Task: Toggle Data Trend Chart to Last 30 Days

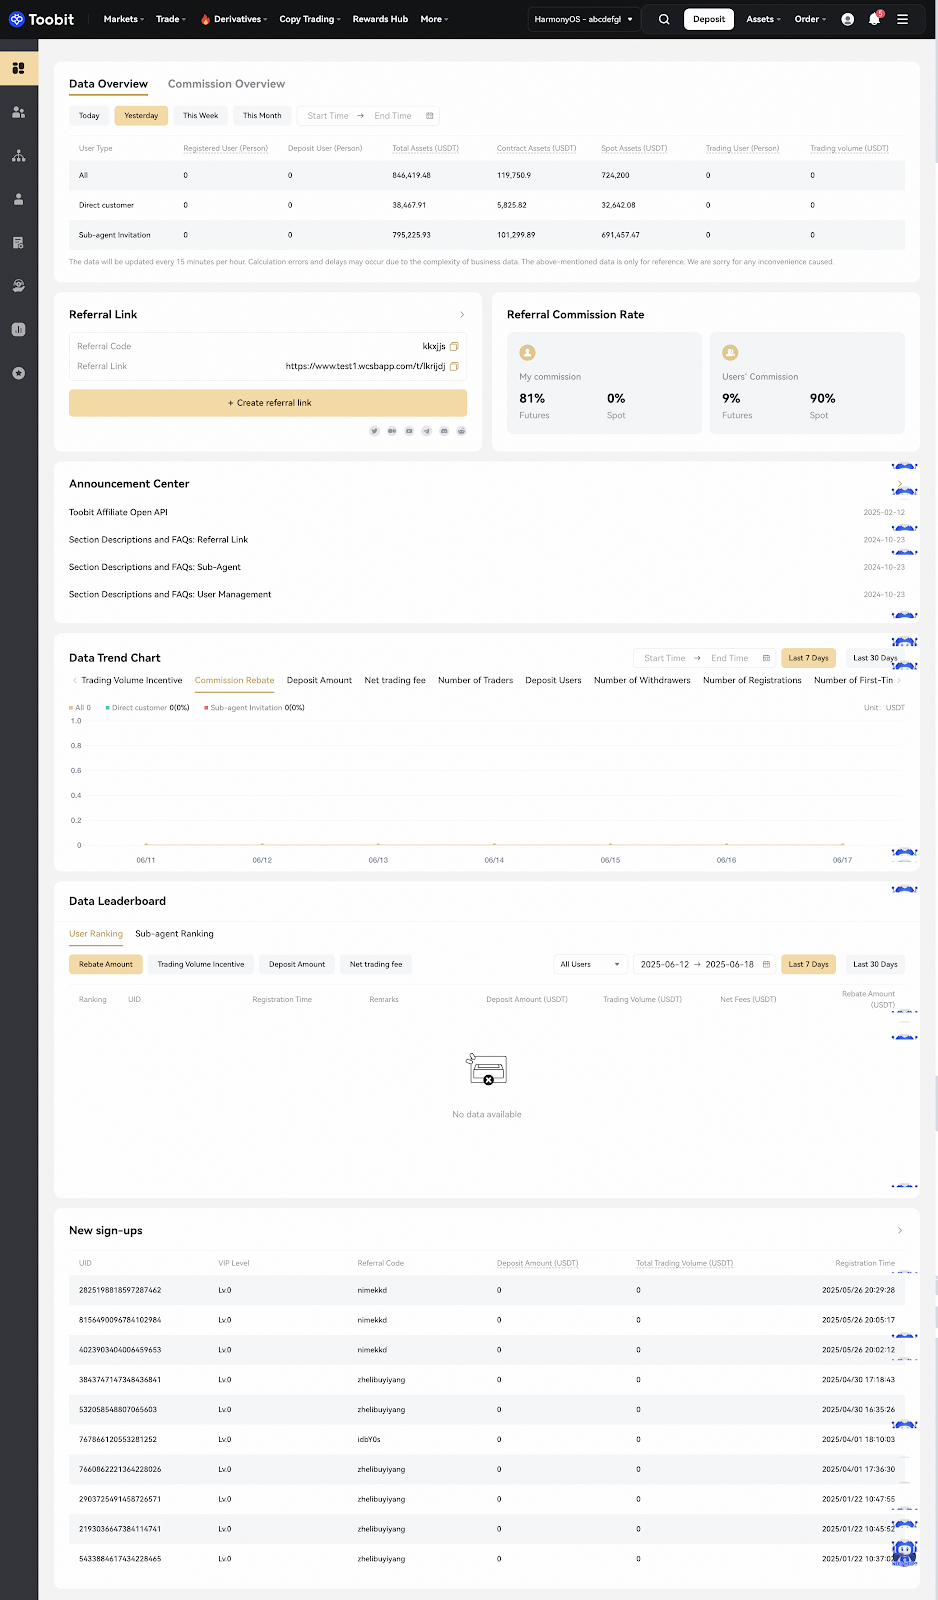Action: (x=874, y=658)
